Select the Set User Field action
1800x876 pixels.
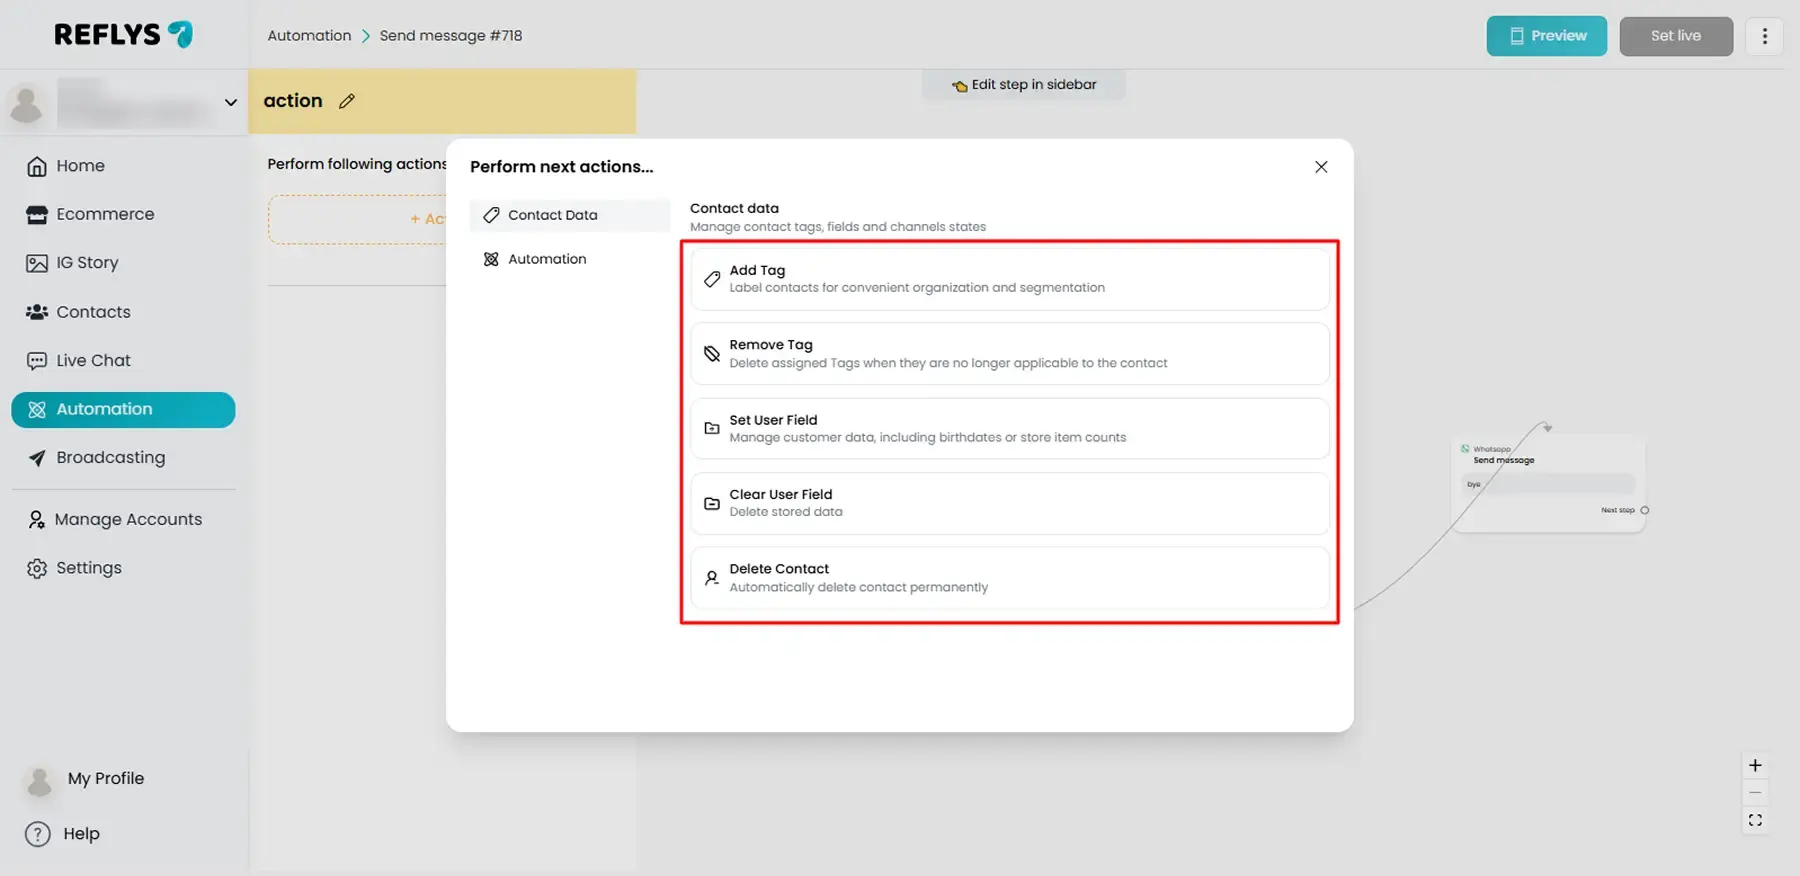click(x=1009, y=429)
